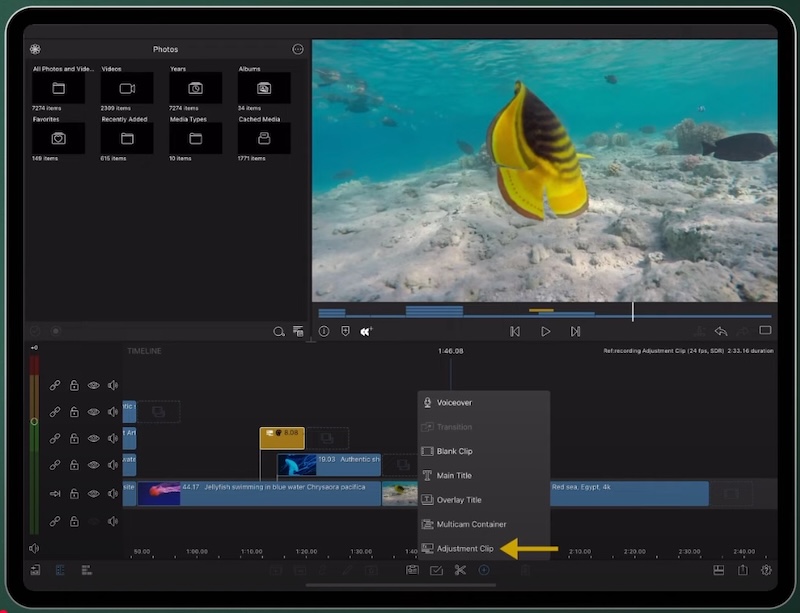Toggle the header icon above the audio meter
This screenshot has width=800, height=613.
pos(34,348)
